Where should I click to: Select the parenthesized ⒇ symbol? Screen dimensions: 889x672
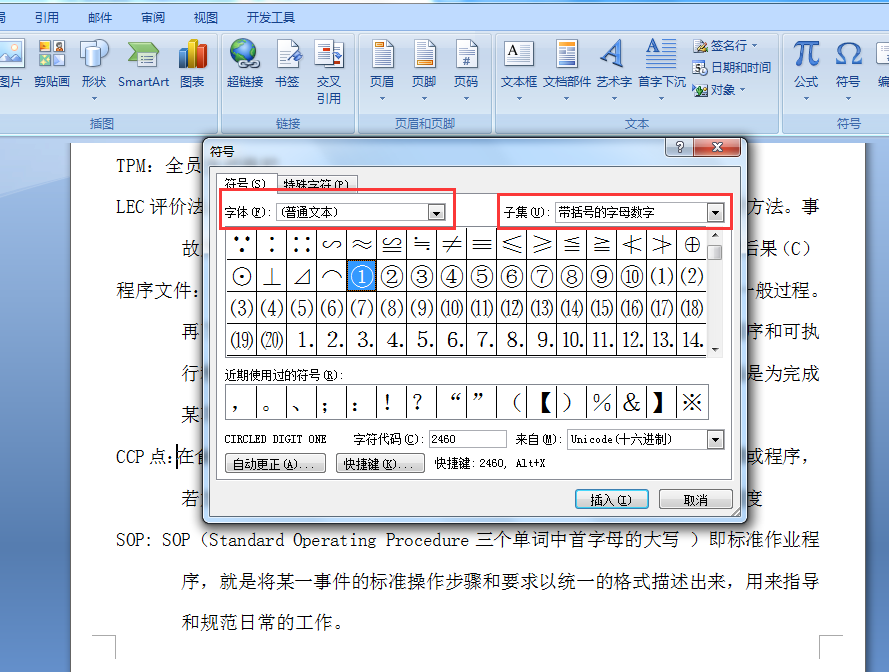(x=272, y=340)
